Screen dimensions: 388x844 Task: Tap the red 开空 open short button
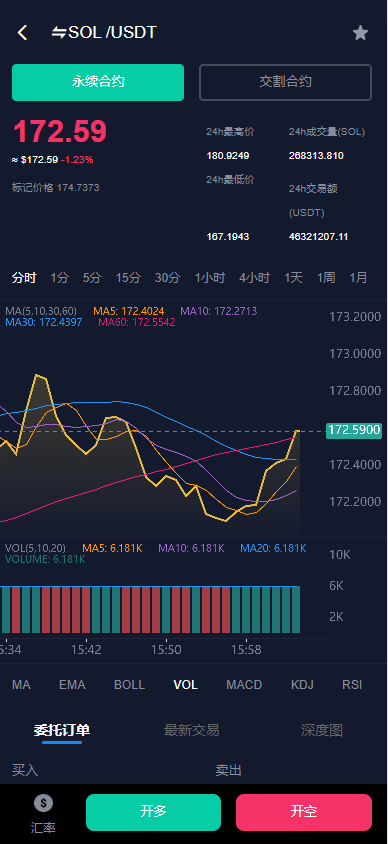[x=304, y=812]
